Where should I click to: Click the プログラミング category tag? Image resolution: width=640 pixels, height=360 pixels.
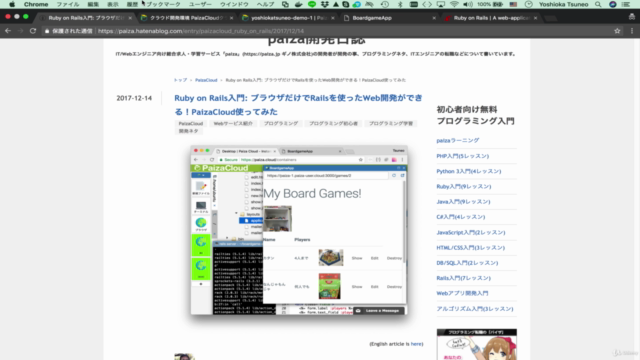point(281,123)
